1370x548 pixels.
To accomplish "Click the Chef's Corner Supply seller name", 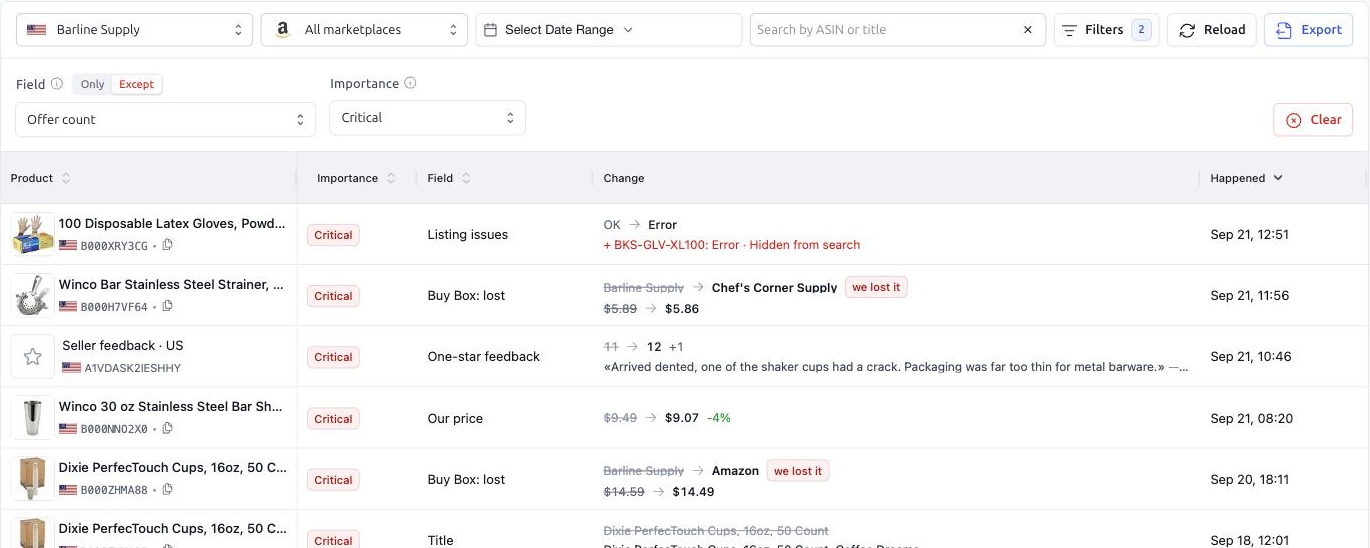I will (x=774, y=287).
